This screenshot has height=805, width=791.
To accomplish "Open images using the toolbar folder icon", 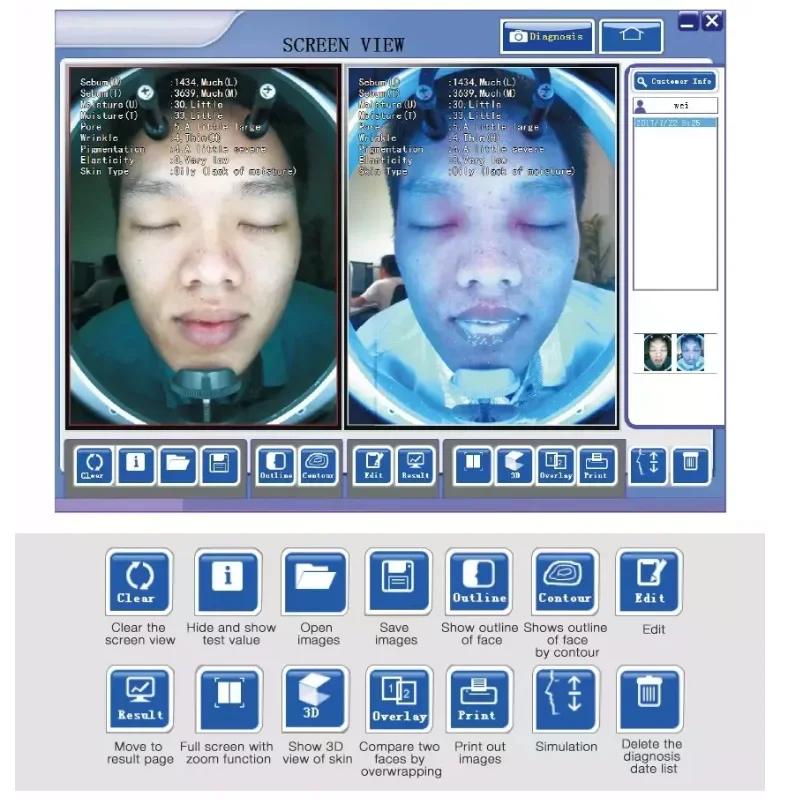I will [x=178, y=466].
